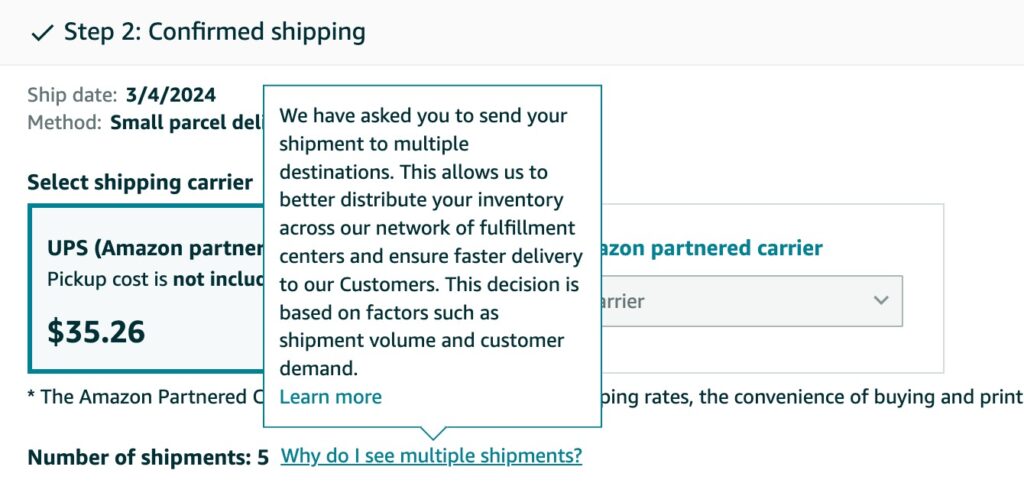Screen dimensions: 1024x483
Task: Click the Number of shipments: 5 text
Action: pyautogui.click(x=148, y=458)
